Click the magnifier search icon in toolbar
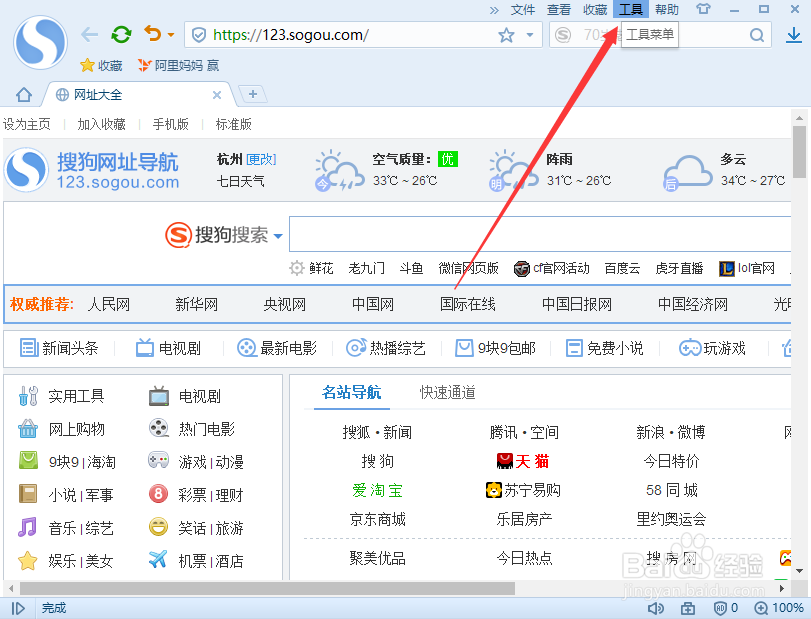This screenshot has height=619, width=811. pyautogui.click(x=757, y=35)
